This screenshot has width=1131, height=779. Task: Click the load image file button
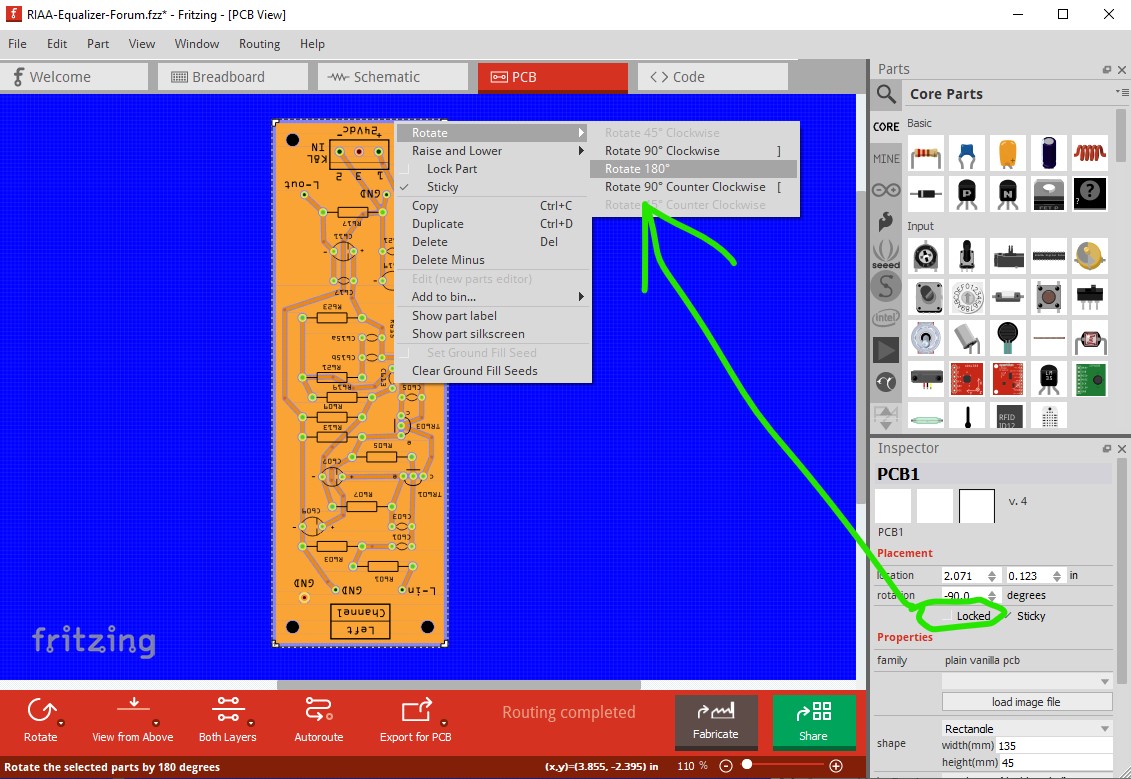point(1027,702)
